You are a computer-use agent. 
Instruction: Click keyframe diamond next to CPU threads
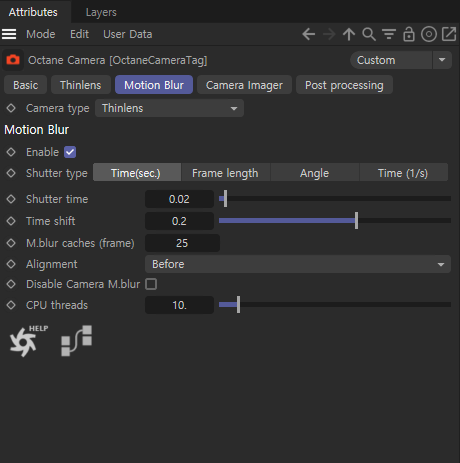pos(11,305)
